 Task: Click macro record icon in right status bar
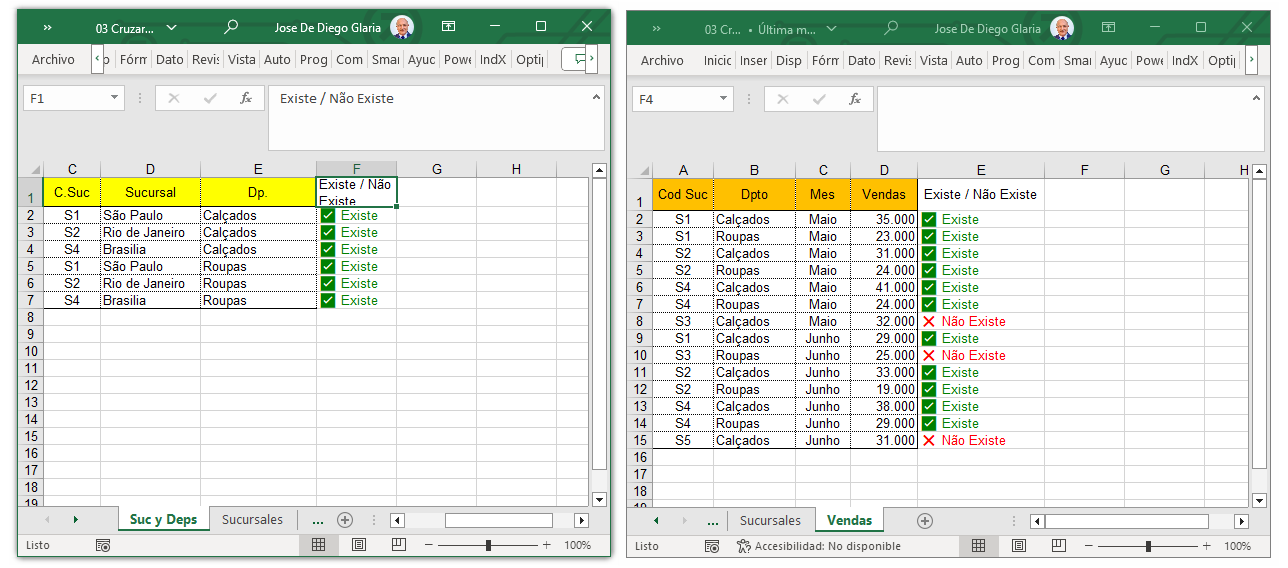712,546
